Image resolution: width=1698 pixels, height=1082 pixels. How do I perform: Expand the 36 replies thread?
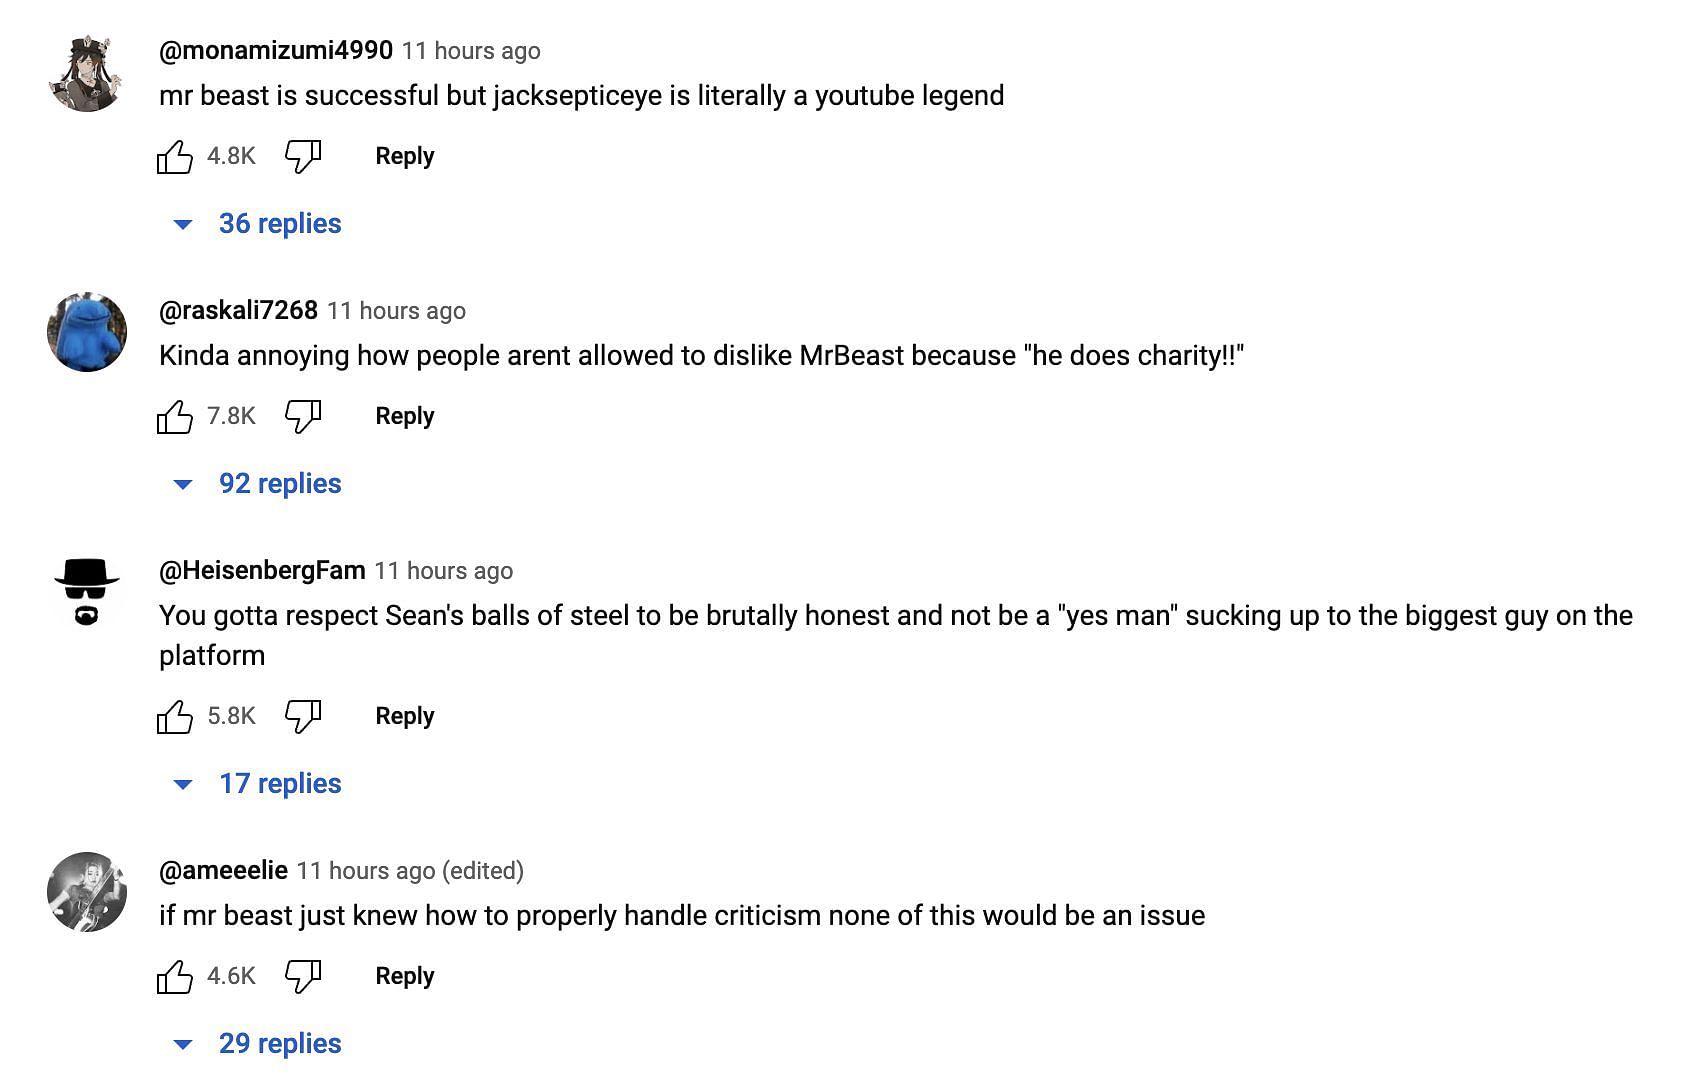tap(258, 224)
